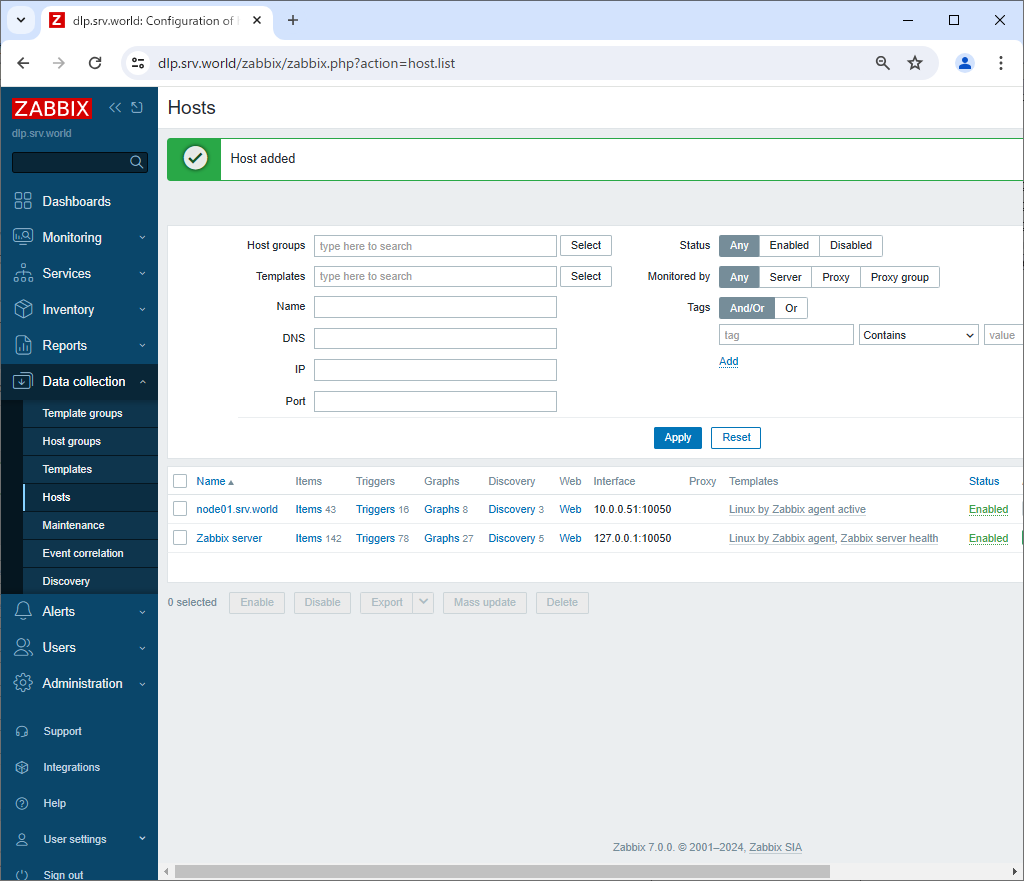The height and width of the screenshot is (881, 1024).
Task: Click the sidebar search magnifier icon
Action: tap(136, 162)
